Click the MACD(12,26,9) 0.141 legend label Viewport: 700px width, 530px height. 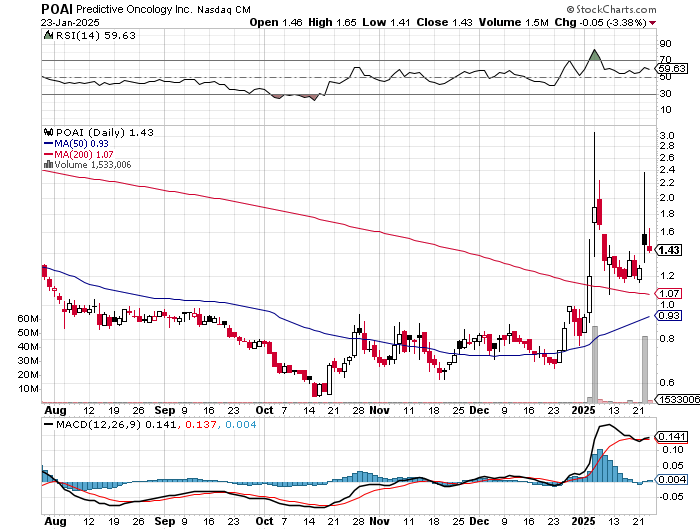[116, 424]
